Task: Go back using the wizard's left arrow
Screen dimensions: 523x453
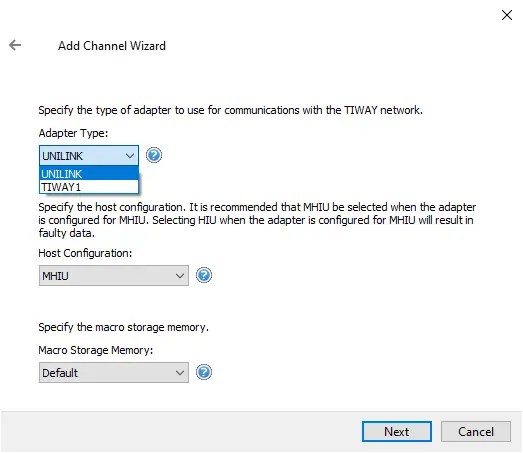Action: click(x=15, y=45)
